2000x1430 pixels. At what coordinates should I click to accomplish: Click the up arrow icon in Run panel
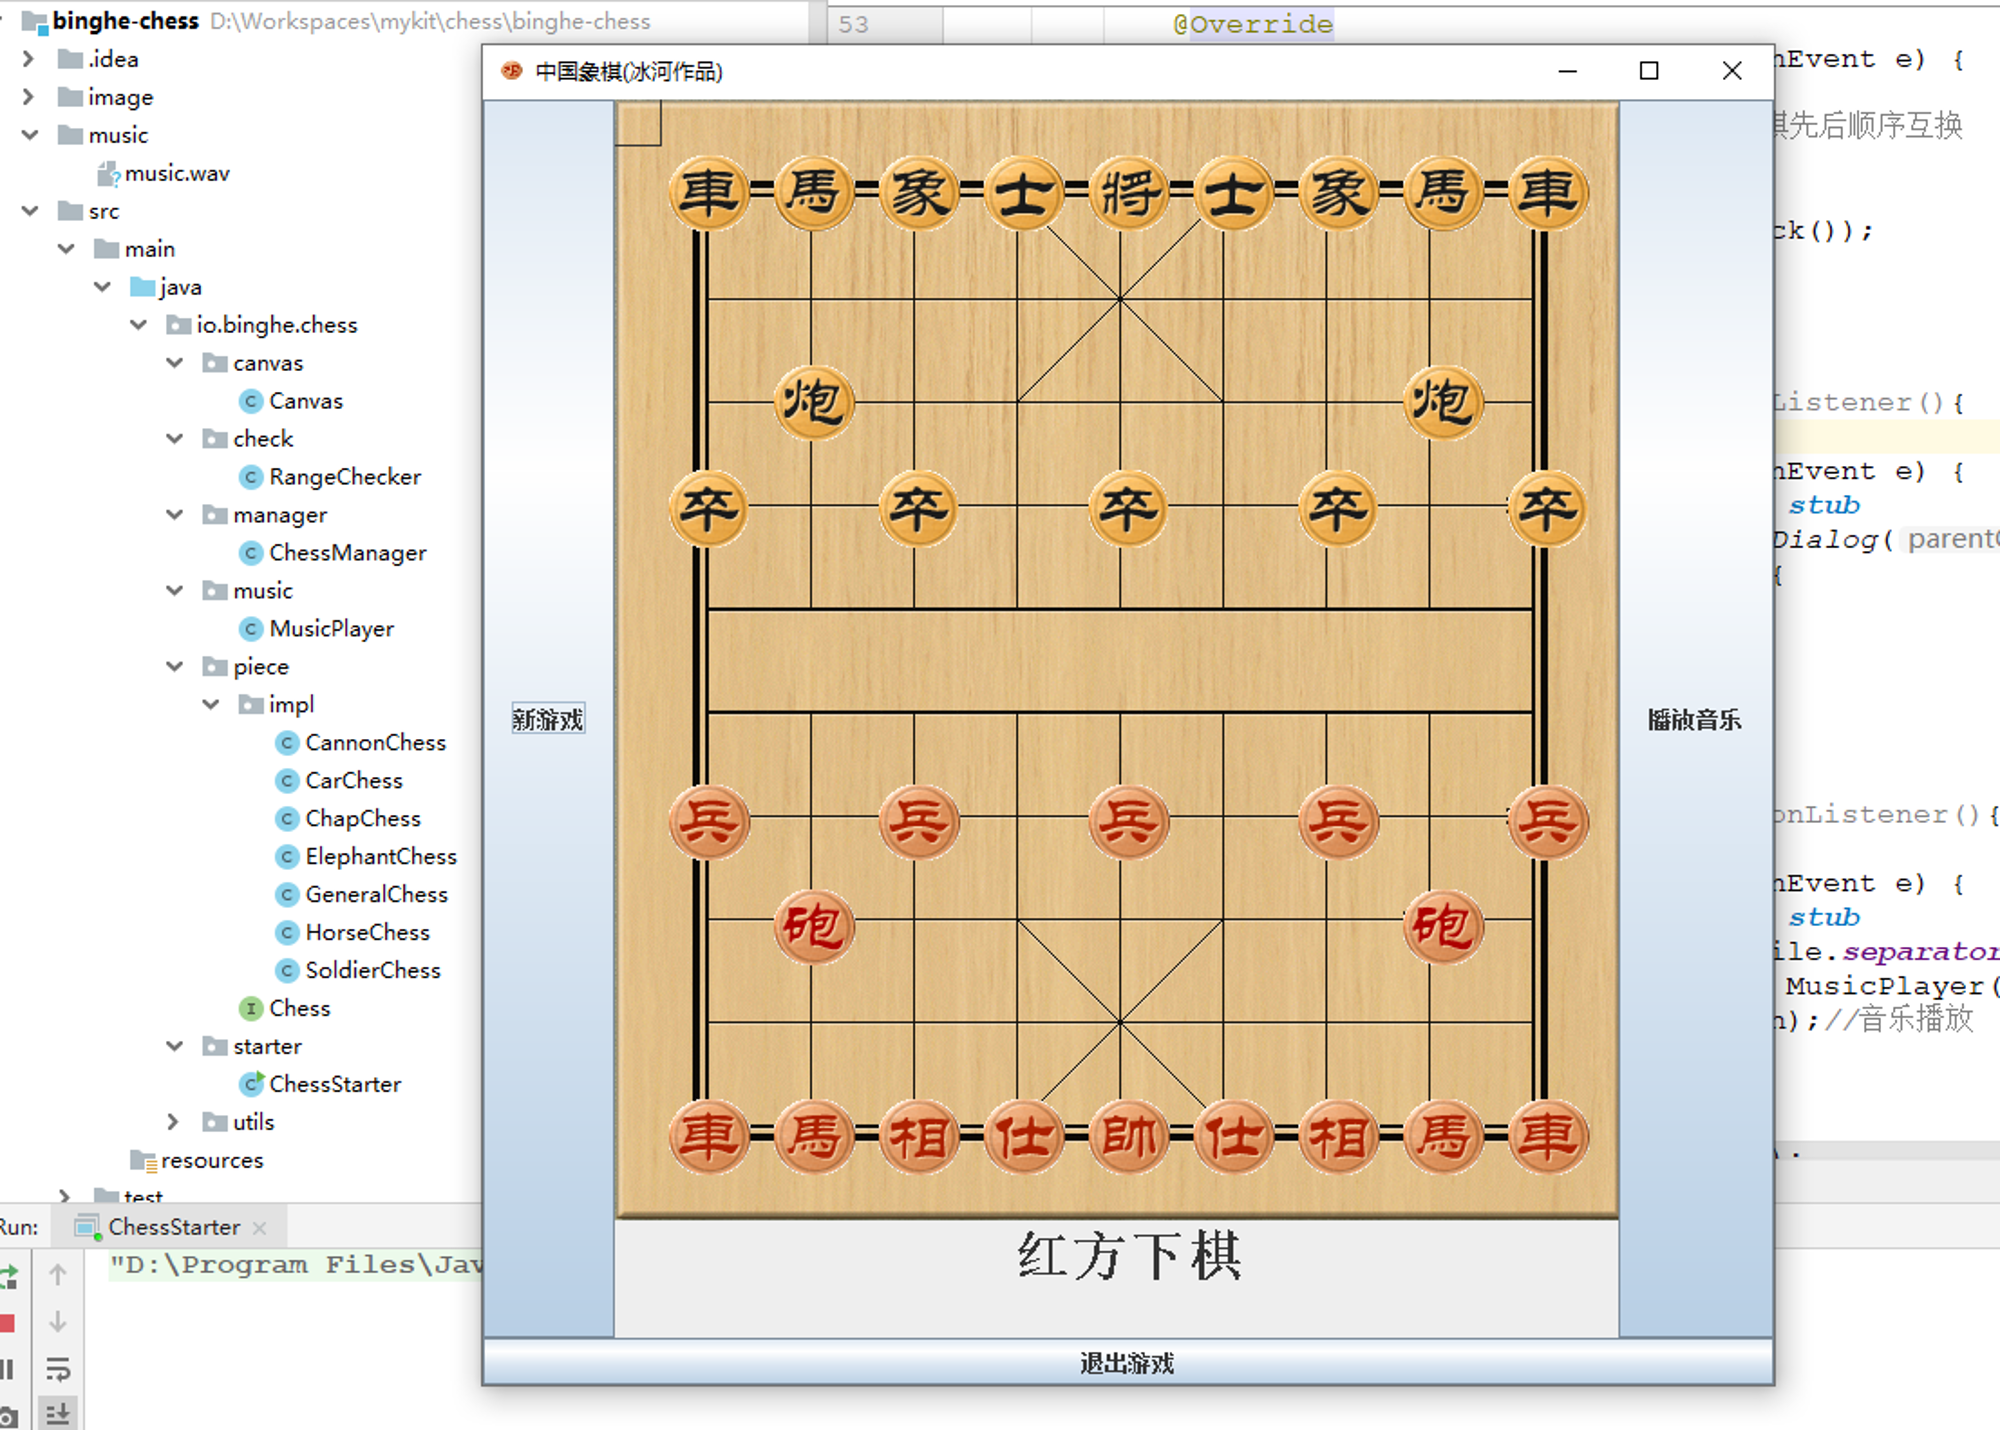58,1275
